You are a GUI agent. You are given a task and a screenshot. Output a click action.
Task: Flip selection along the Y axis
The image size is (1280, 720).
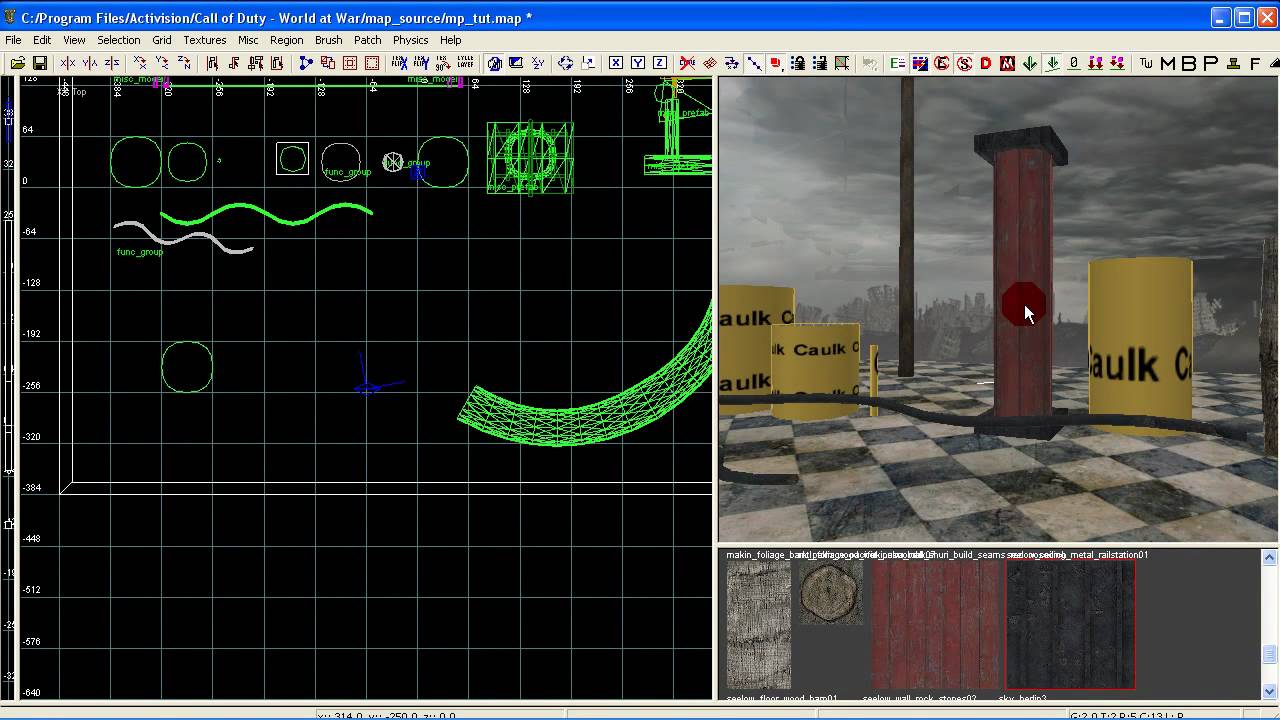pos(90,63)
